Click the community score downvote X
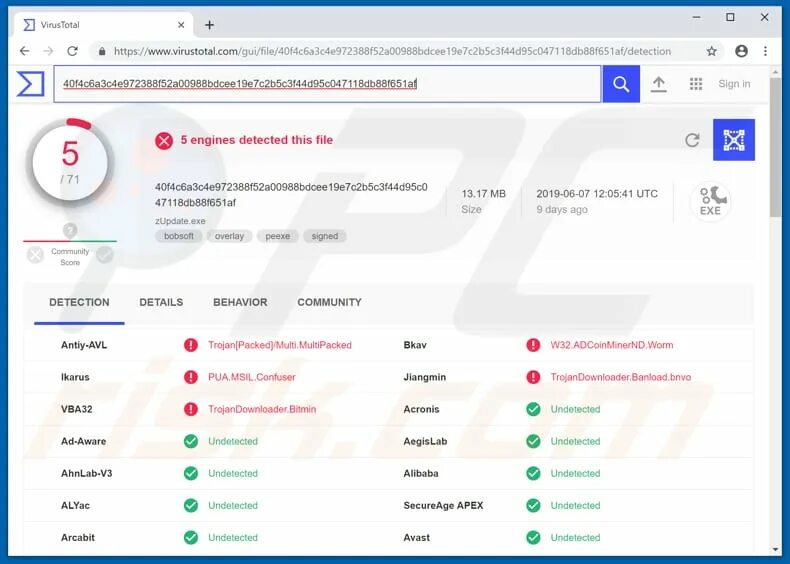The width and height of the screenshot is (790, 564). click(35, 256)
